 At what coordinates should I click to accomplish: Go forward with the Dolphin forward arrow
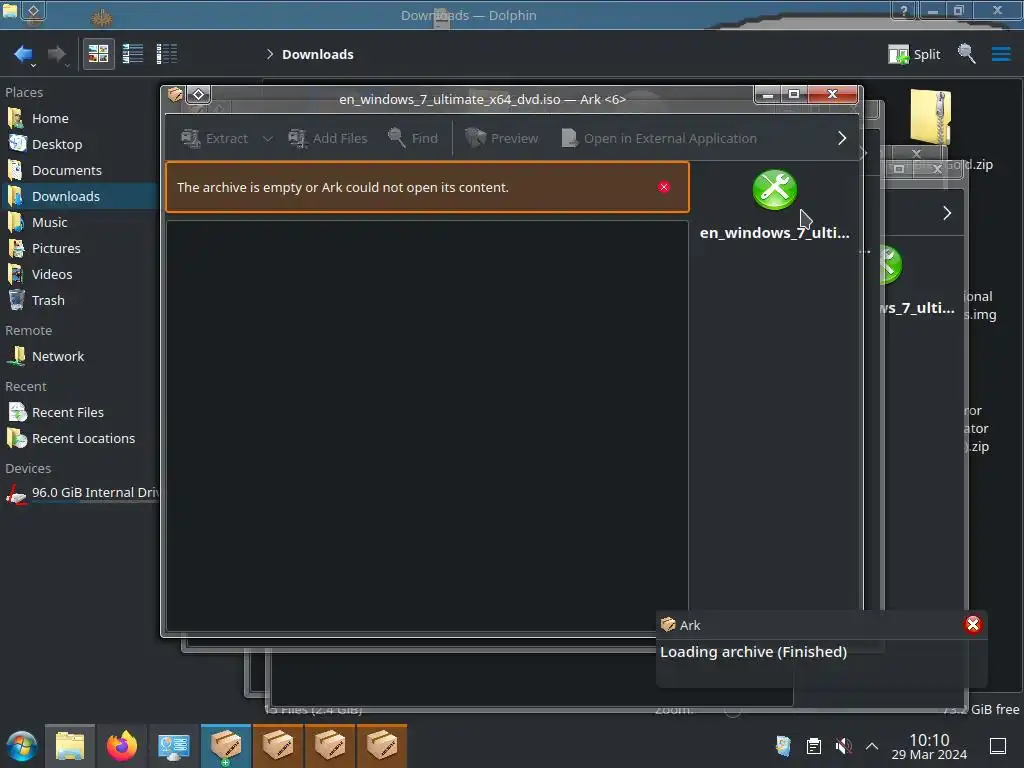click(57, 54)
